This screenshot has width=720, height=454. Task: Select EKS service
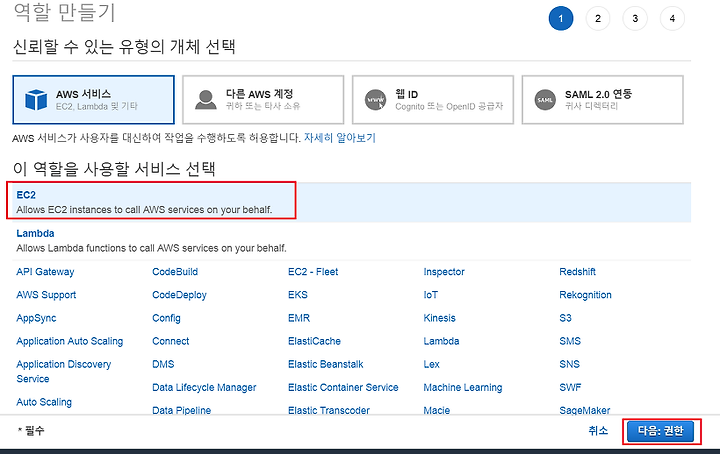(298, 295)
